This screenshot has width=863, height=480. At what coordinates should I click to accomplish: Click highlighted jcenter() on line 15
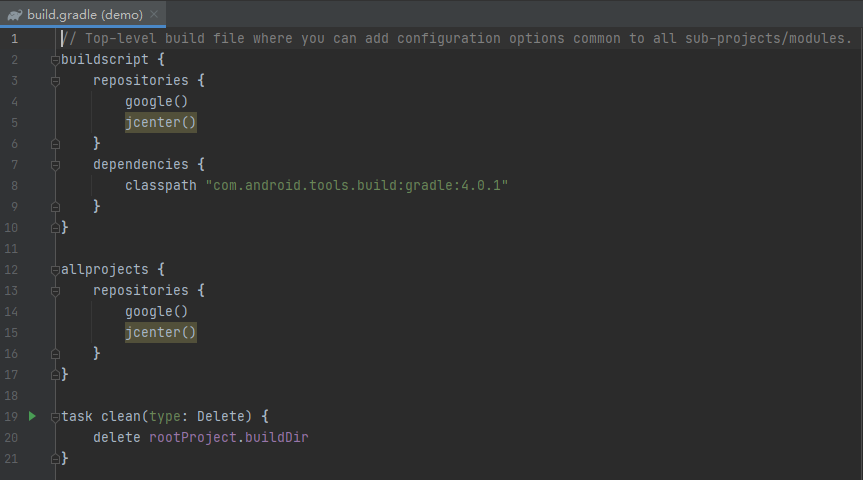click(160, 332)
